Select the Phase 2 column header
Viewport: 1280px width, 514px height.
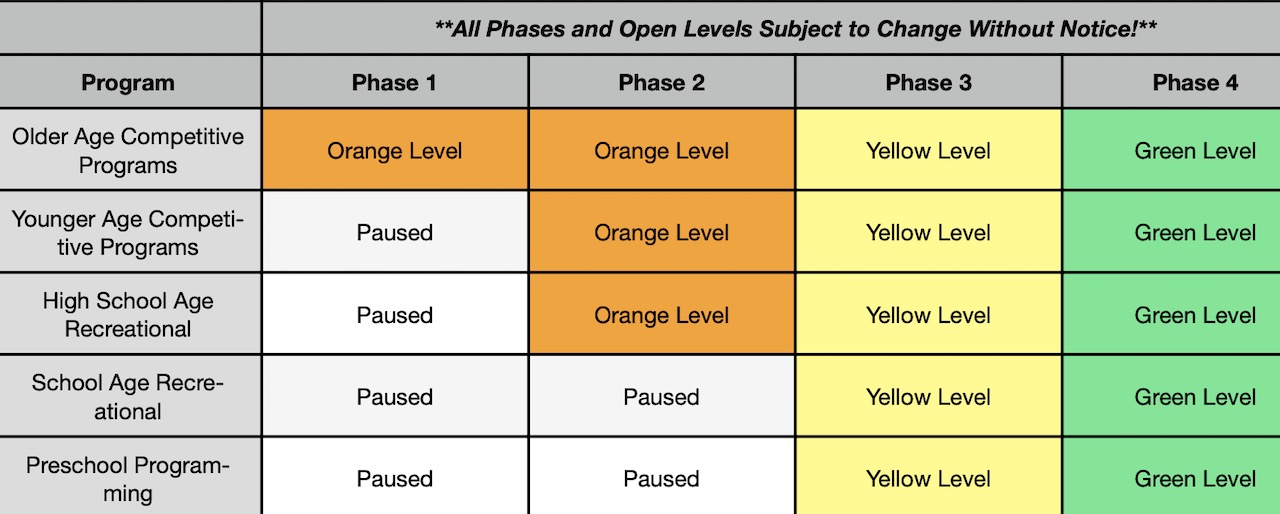point(661,83)
